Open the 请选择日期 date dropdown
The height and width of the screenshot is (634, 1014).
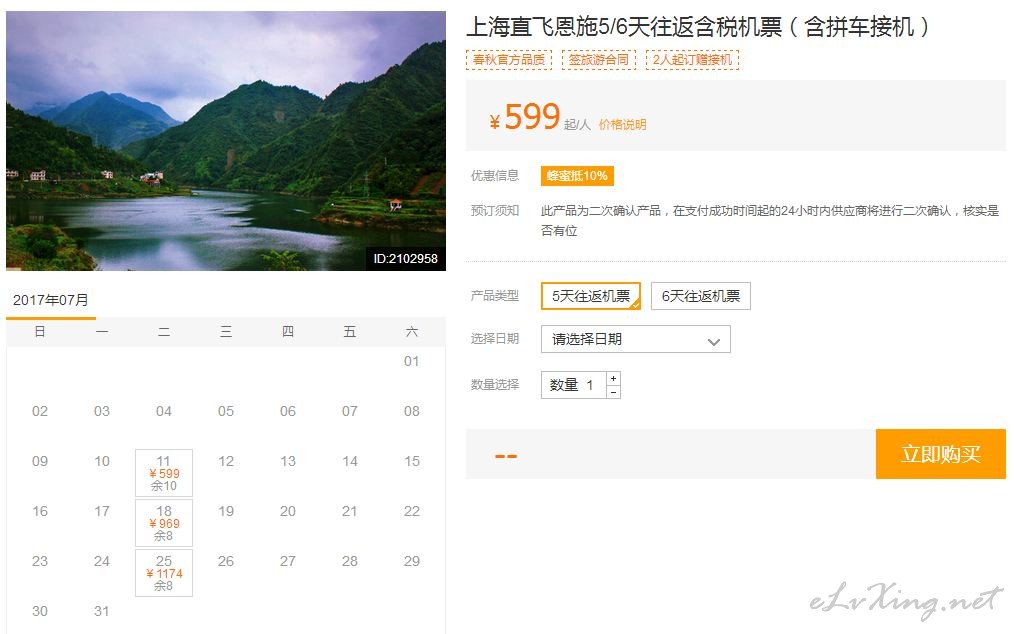point(636,339)
